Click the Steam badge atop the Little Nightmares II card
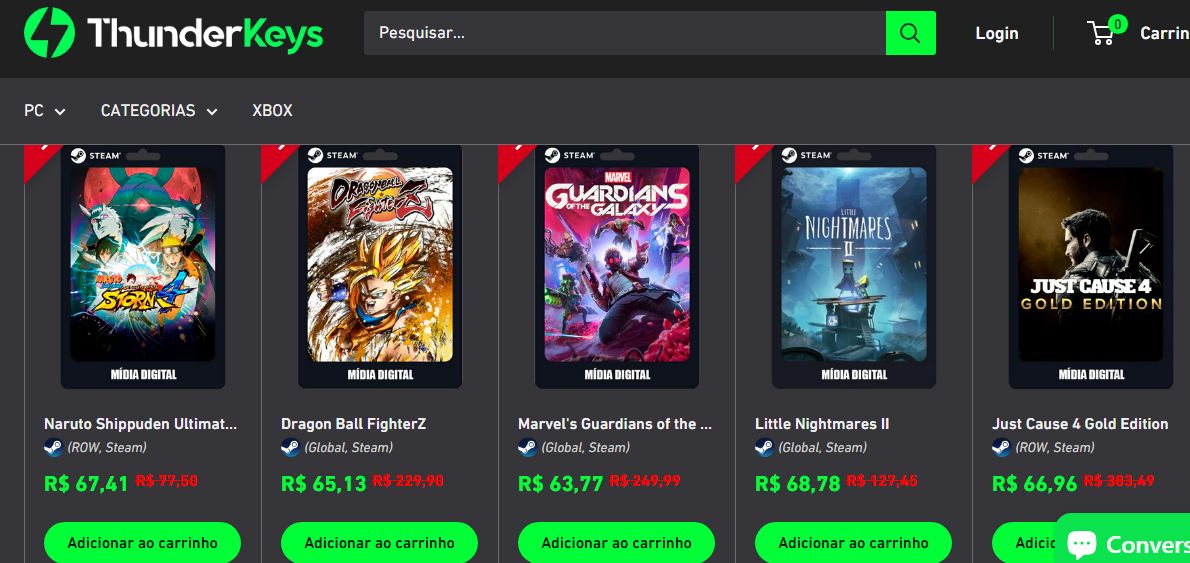Image resolution: width=1190 pixels, height=563 pixels. pos(806,156)
